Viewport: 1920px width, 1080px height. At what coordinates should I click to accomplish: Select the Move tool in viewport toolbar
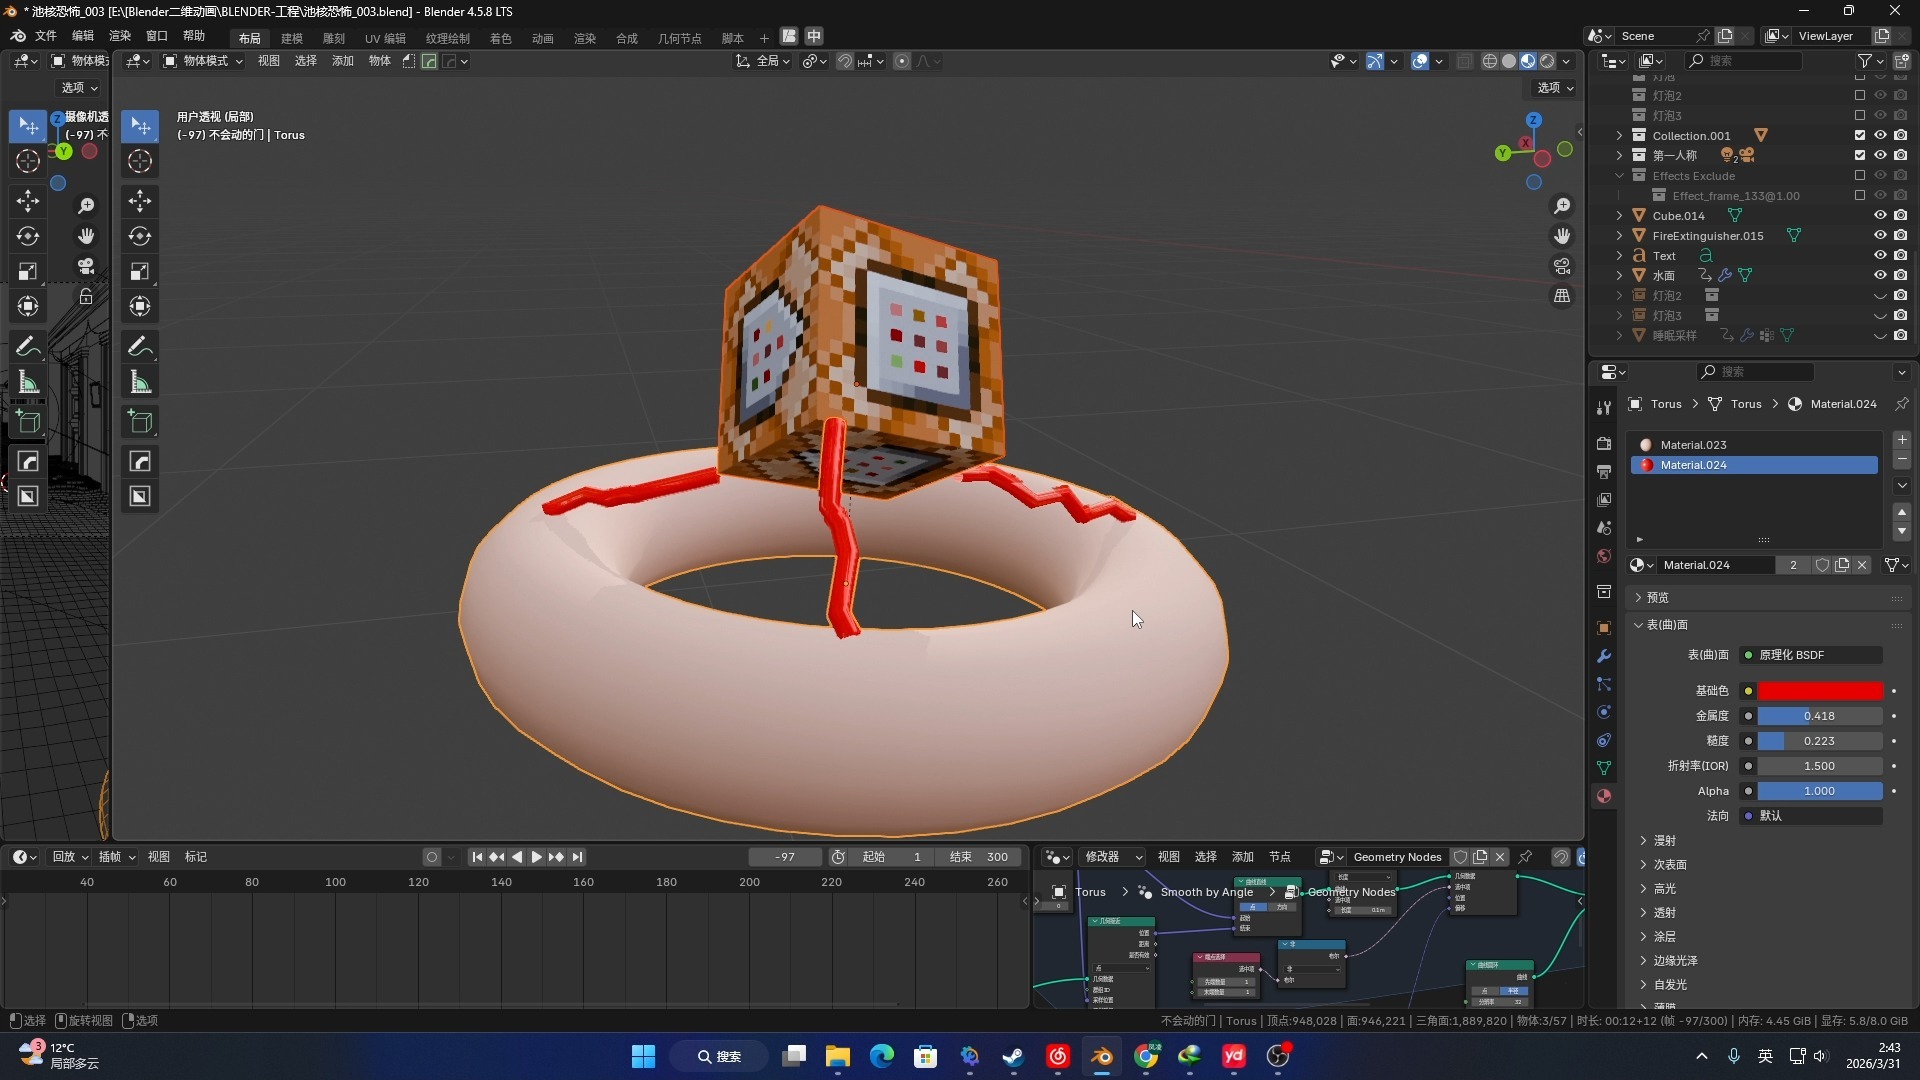point(140,200)
